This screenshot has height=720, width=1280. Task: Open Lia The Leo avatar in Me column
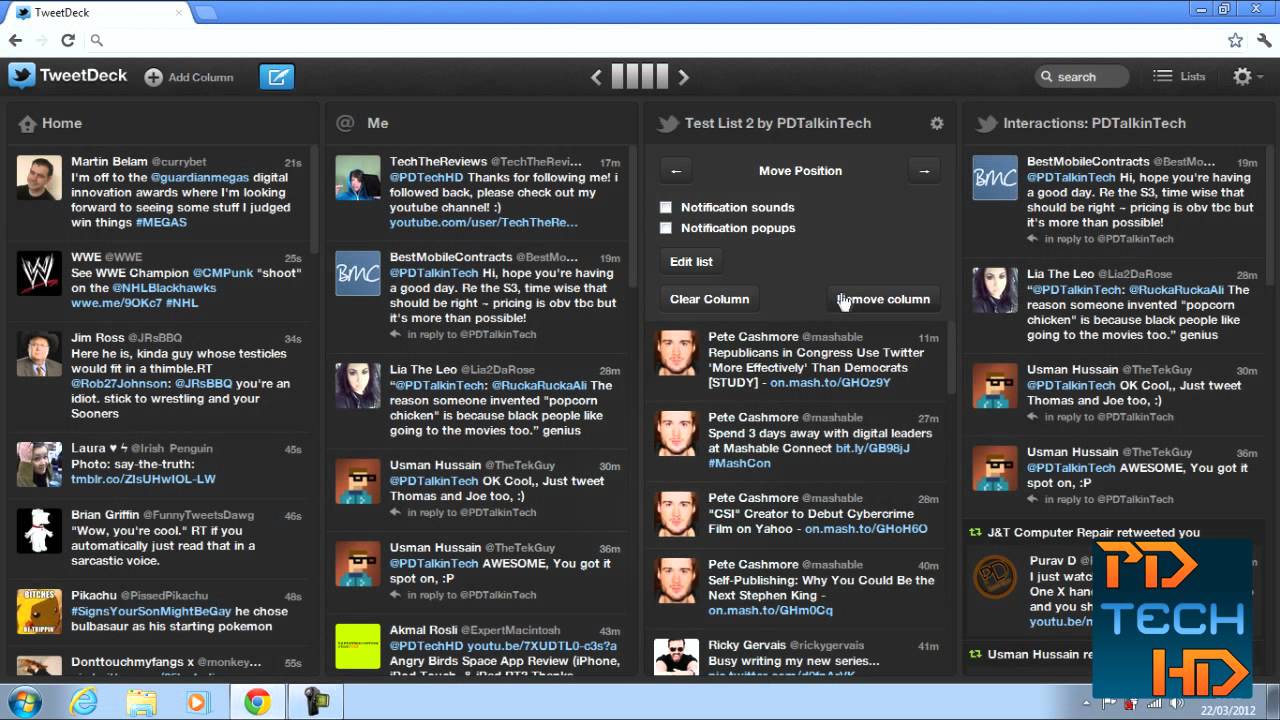click(x=358, y=386)
